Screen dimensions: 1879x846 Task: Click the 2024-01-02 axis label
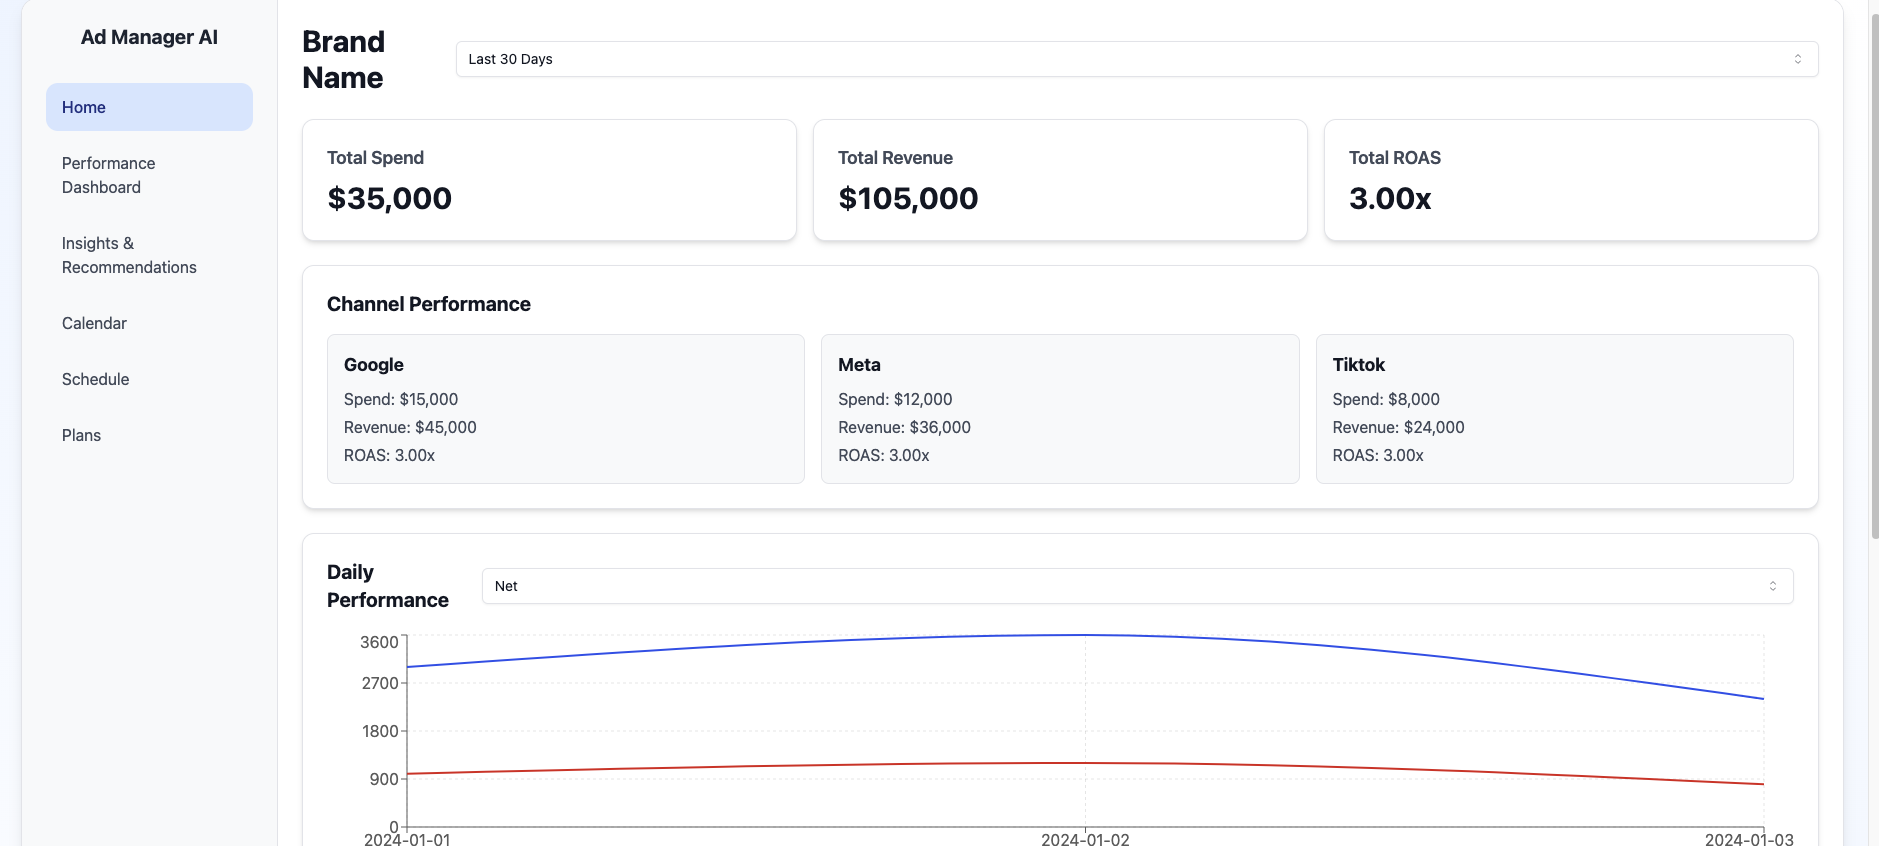coord(1085,839)
